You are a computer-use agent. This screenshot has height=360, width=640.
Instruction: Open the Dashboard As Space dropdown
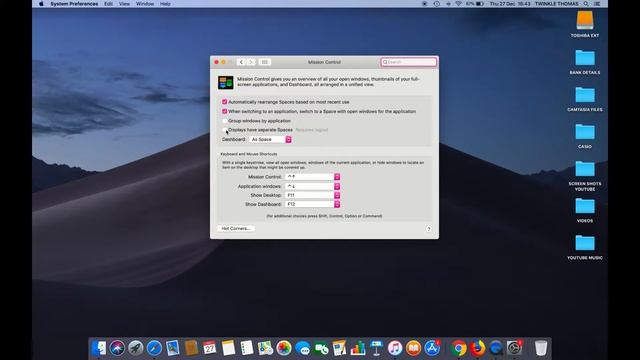pyautogui.click(x=270, y=140)
